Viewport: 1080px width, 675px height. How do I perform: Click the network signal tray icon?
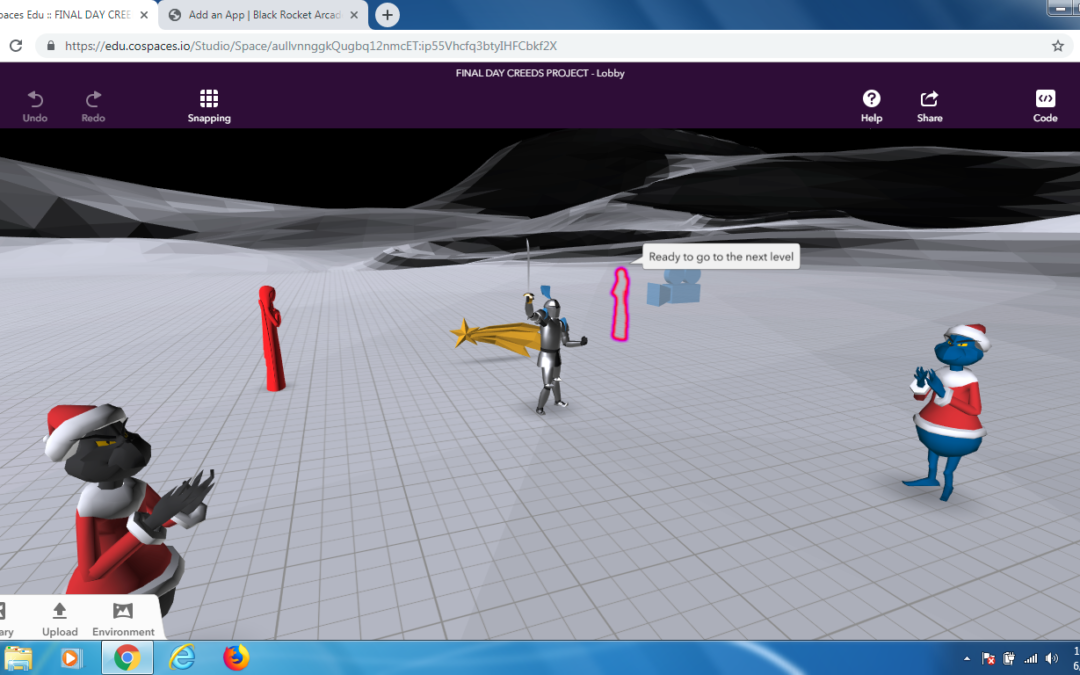click(1030, 658)
